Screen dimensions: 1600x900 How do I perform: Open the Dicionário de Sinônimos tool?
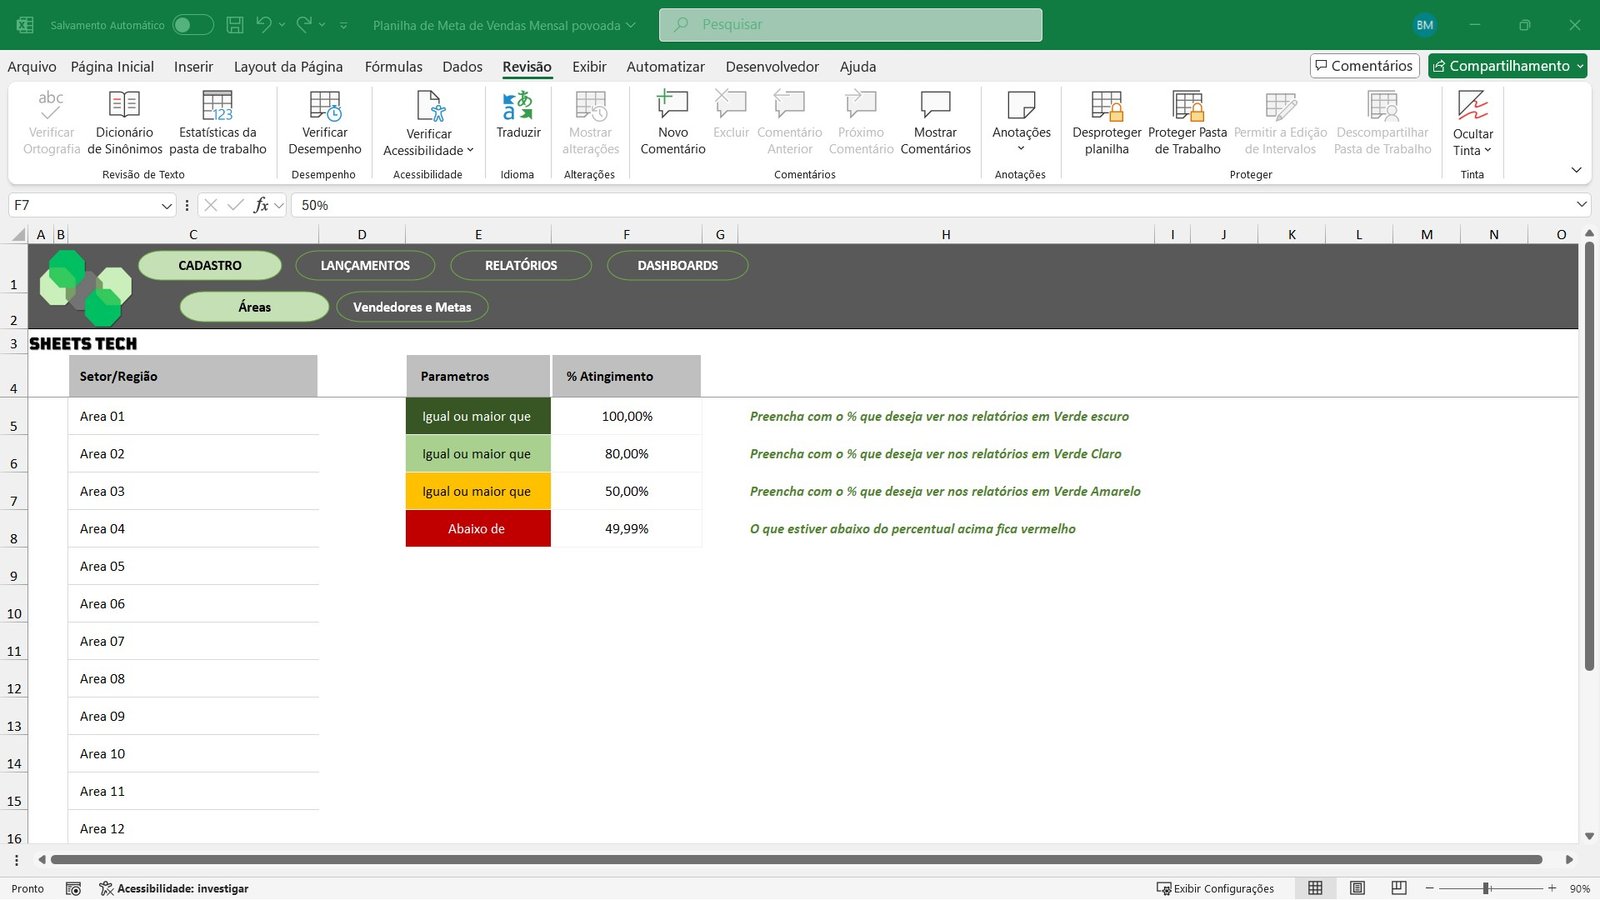click(124, 123)
